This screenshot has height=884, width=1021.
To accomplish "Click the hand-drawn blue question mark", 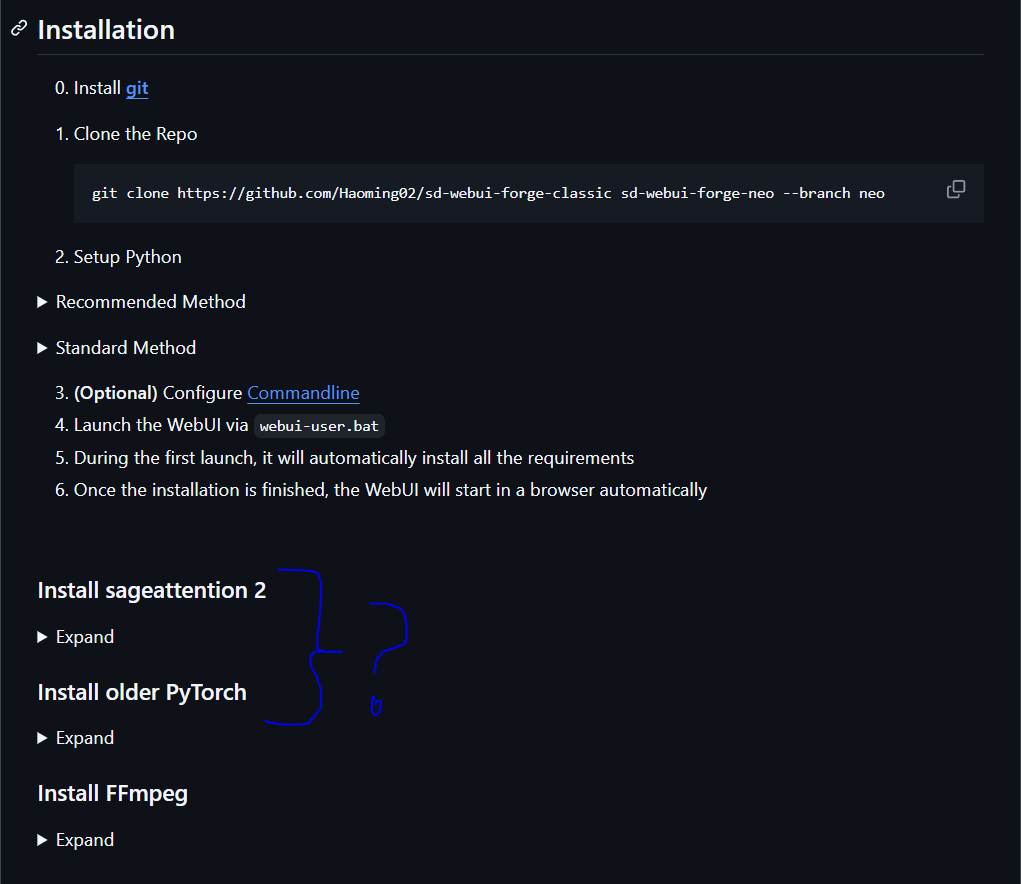I will [x=390, y=640].
